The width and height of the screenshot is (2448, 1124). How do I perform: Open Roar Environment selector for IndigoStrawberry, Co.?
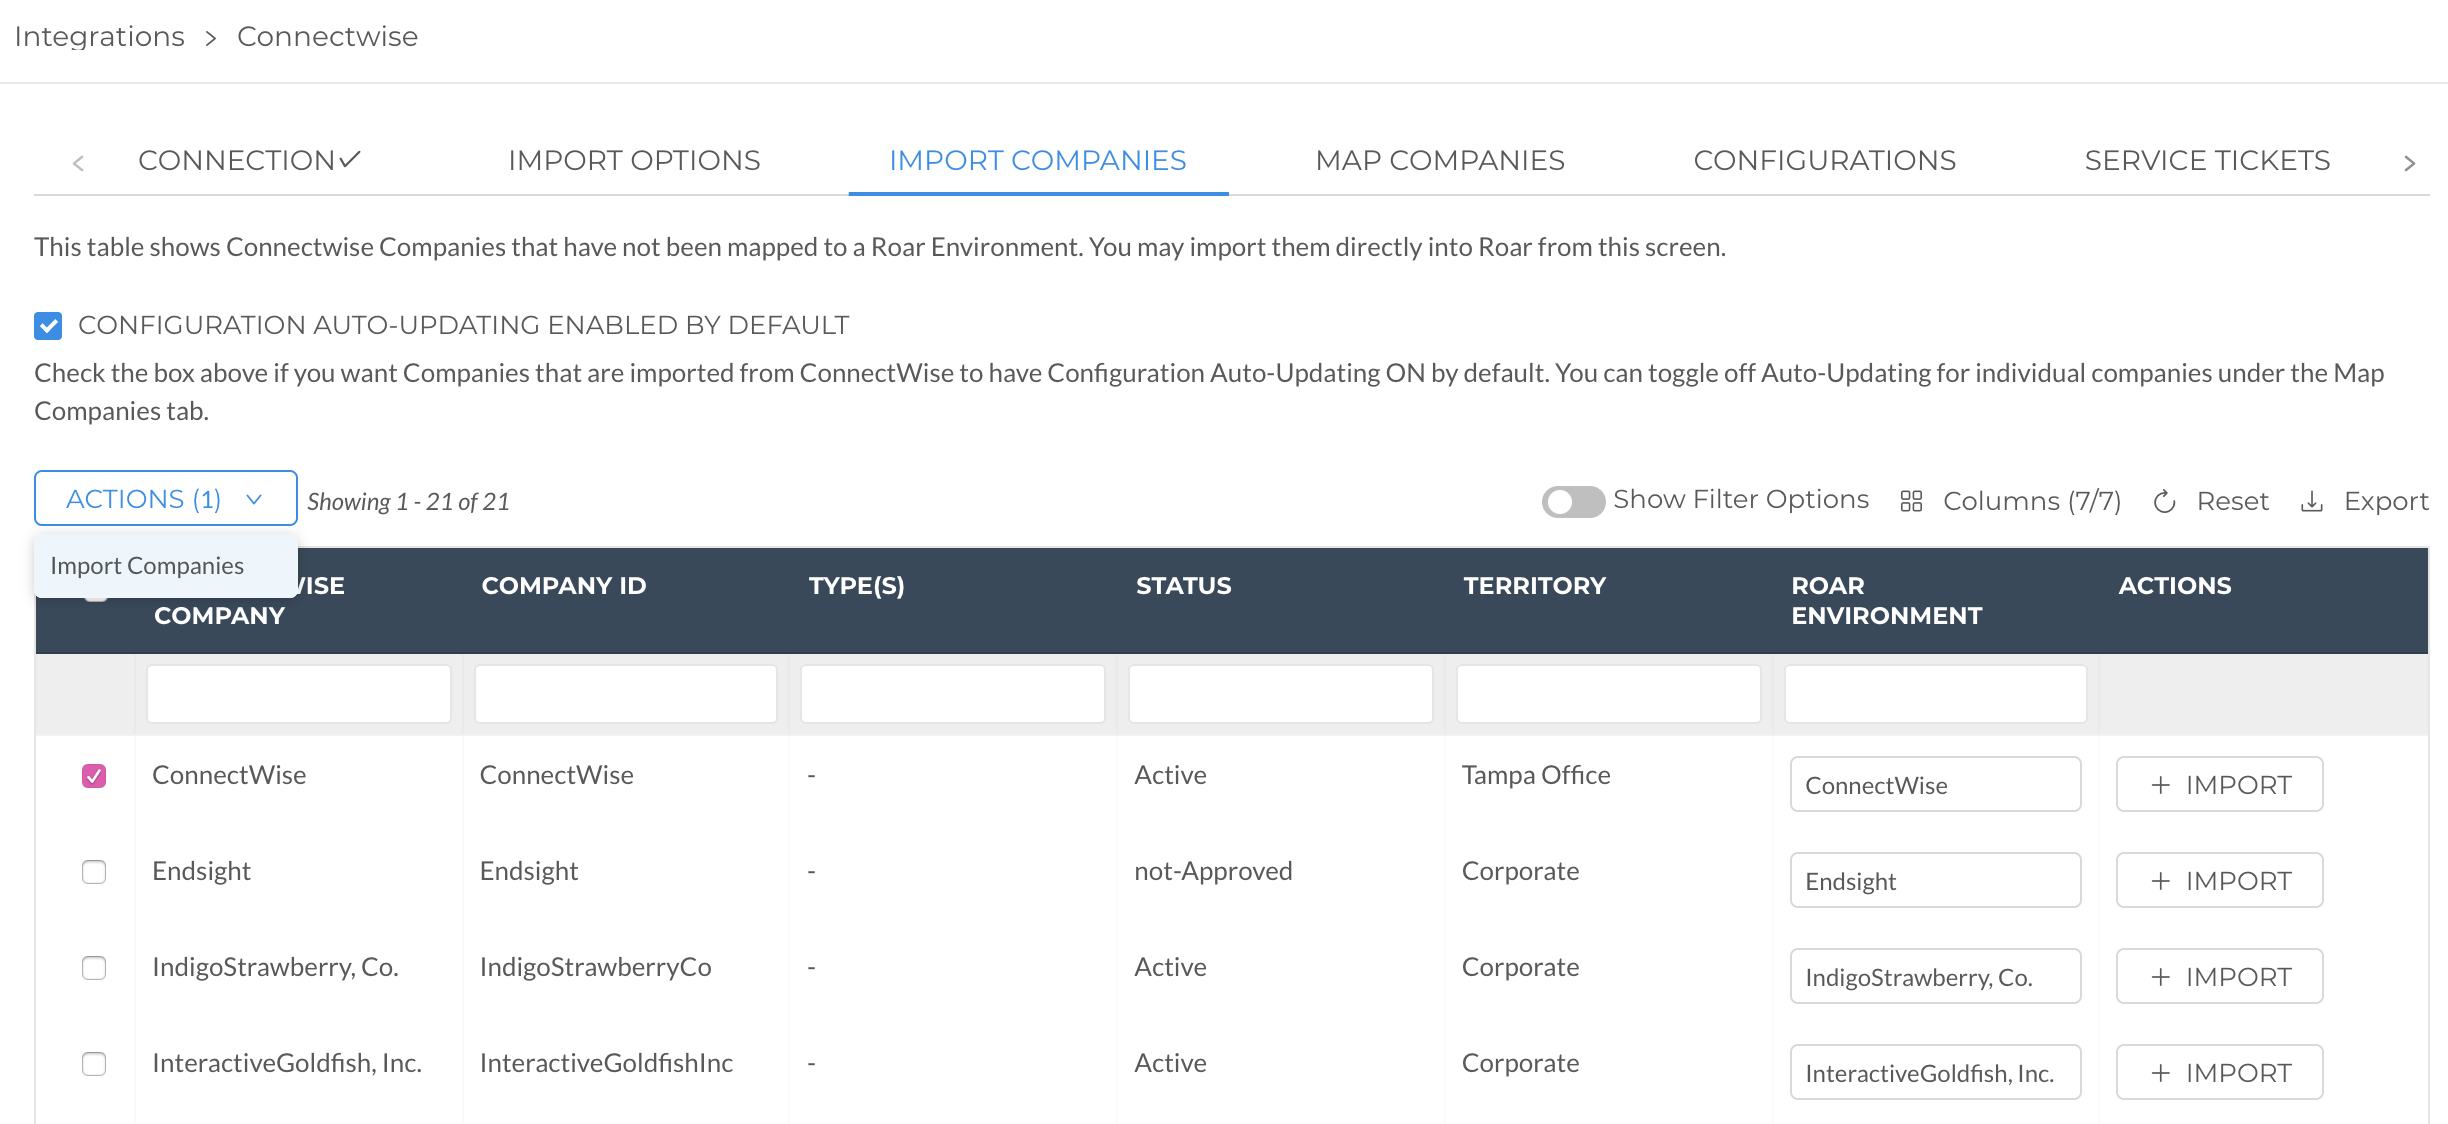pos(1934,976)
